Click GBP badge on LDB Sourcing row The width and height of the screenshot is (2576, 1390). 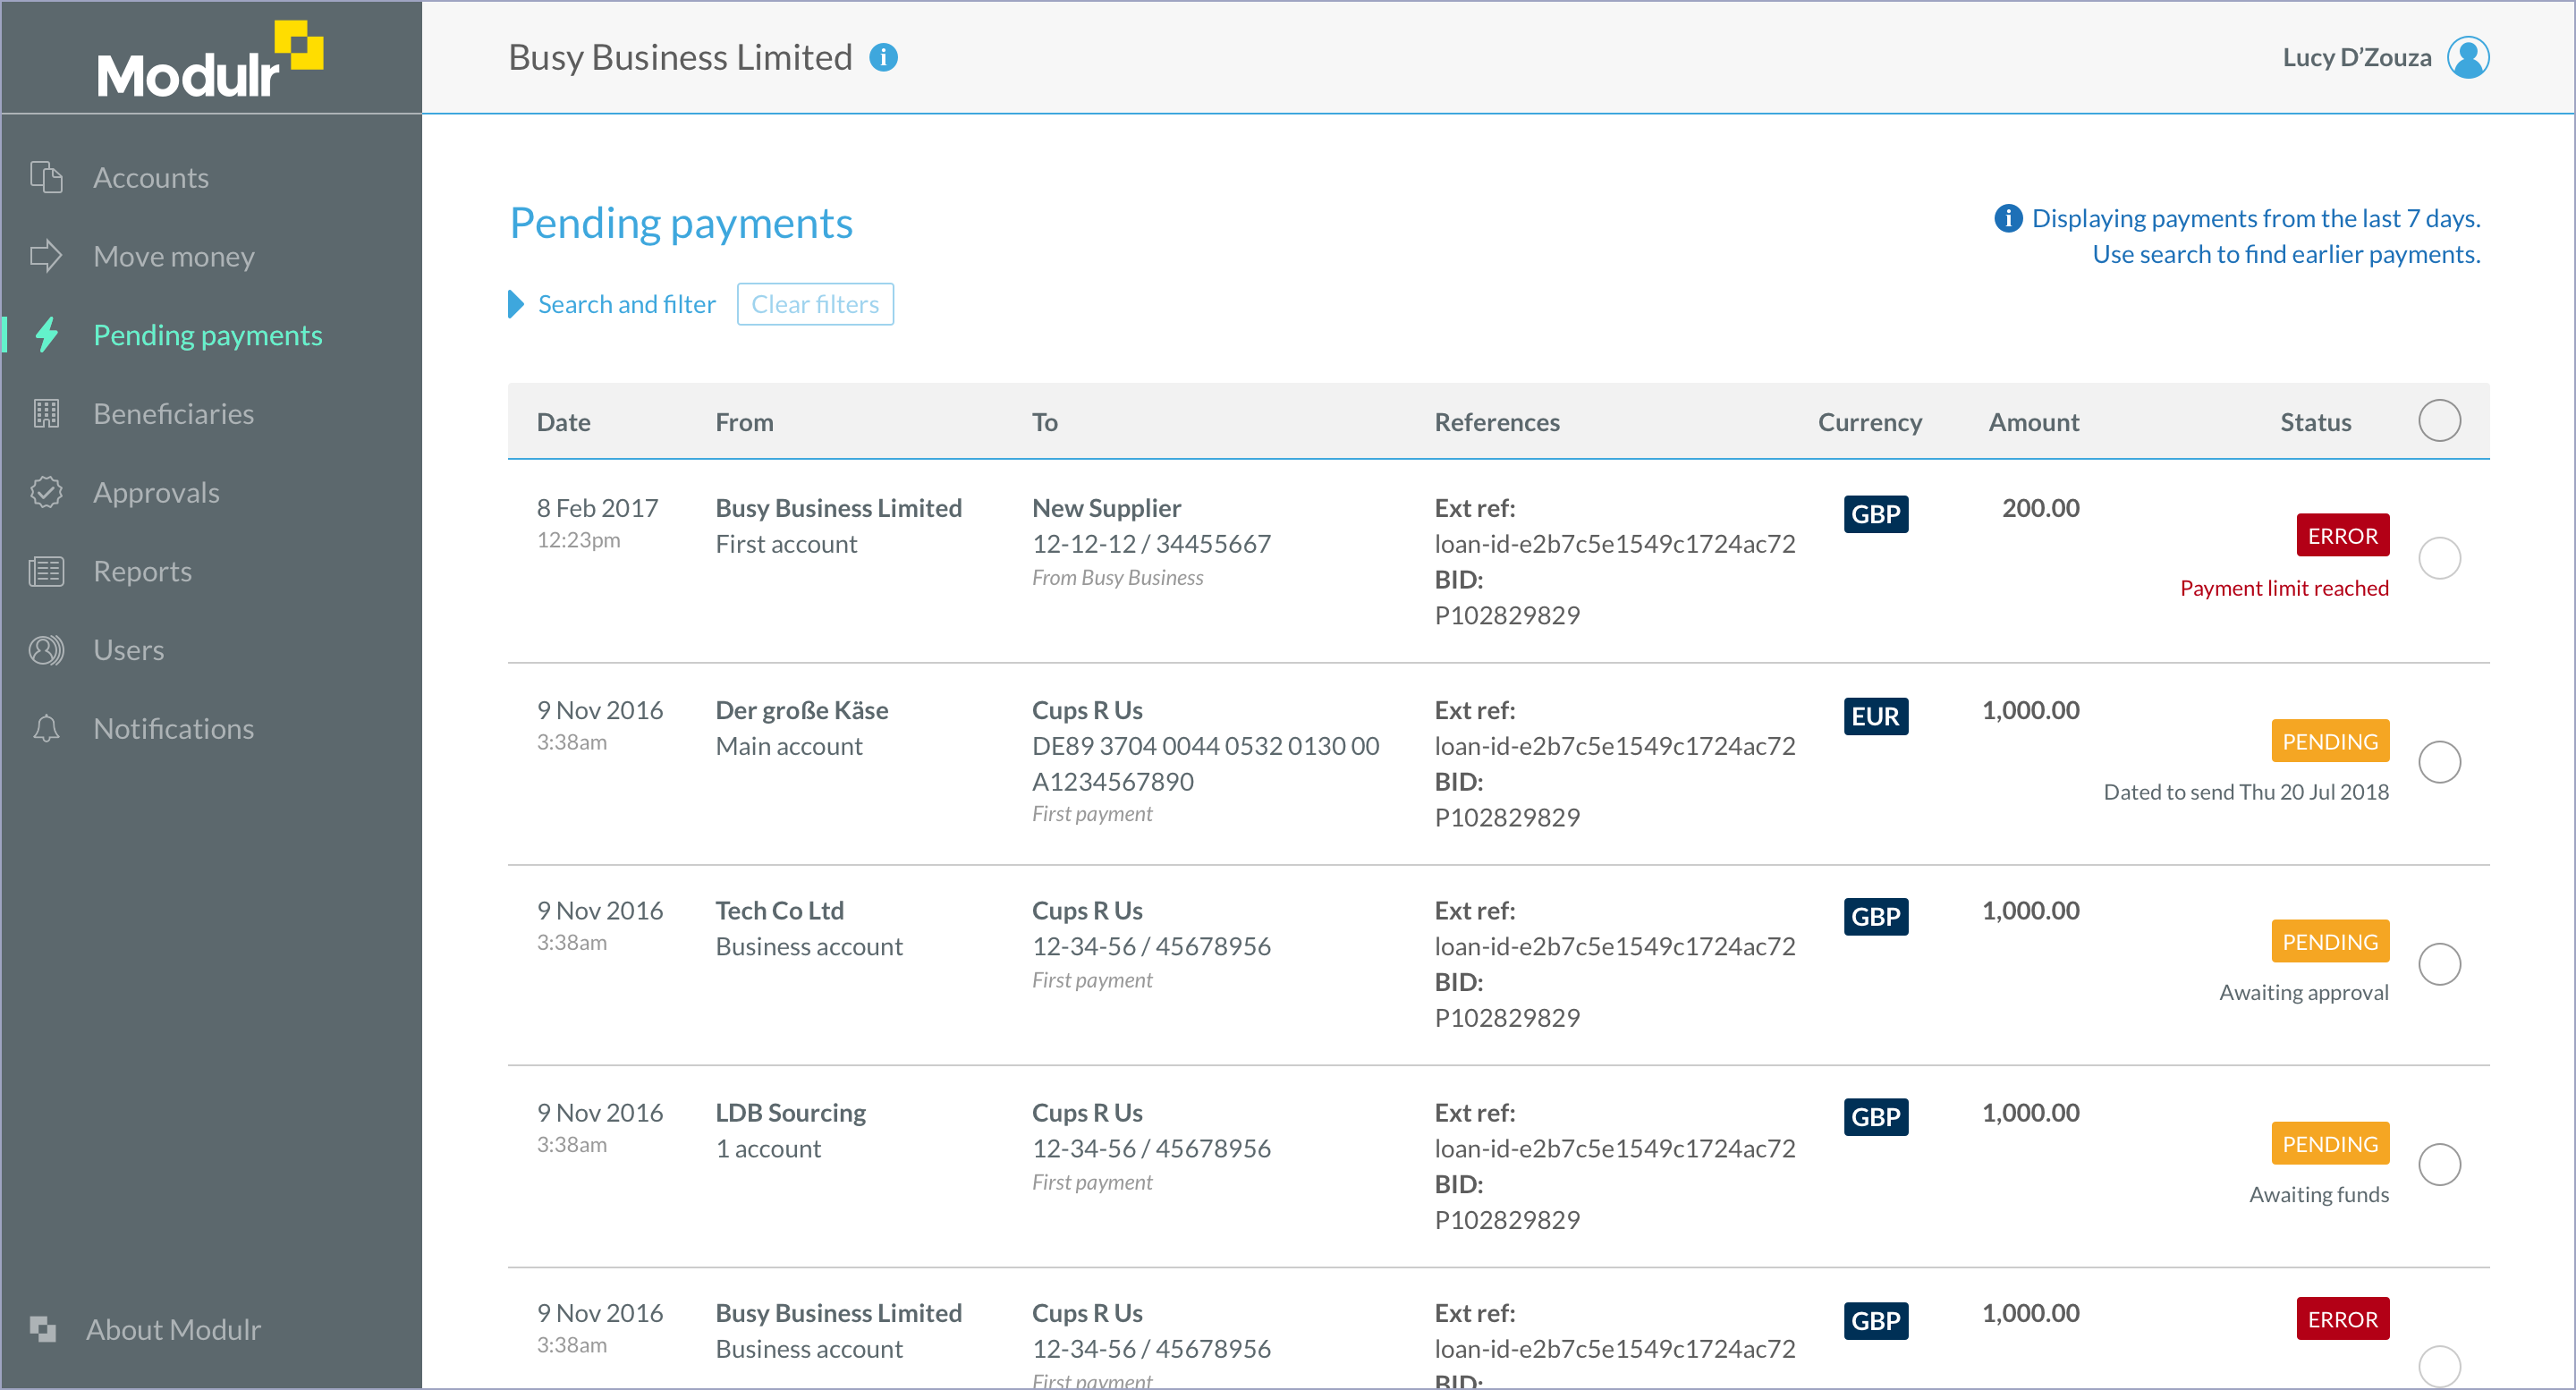click(1875, 1117)
